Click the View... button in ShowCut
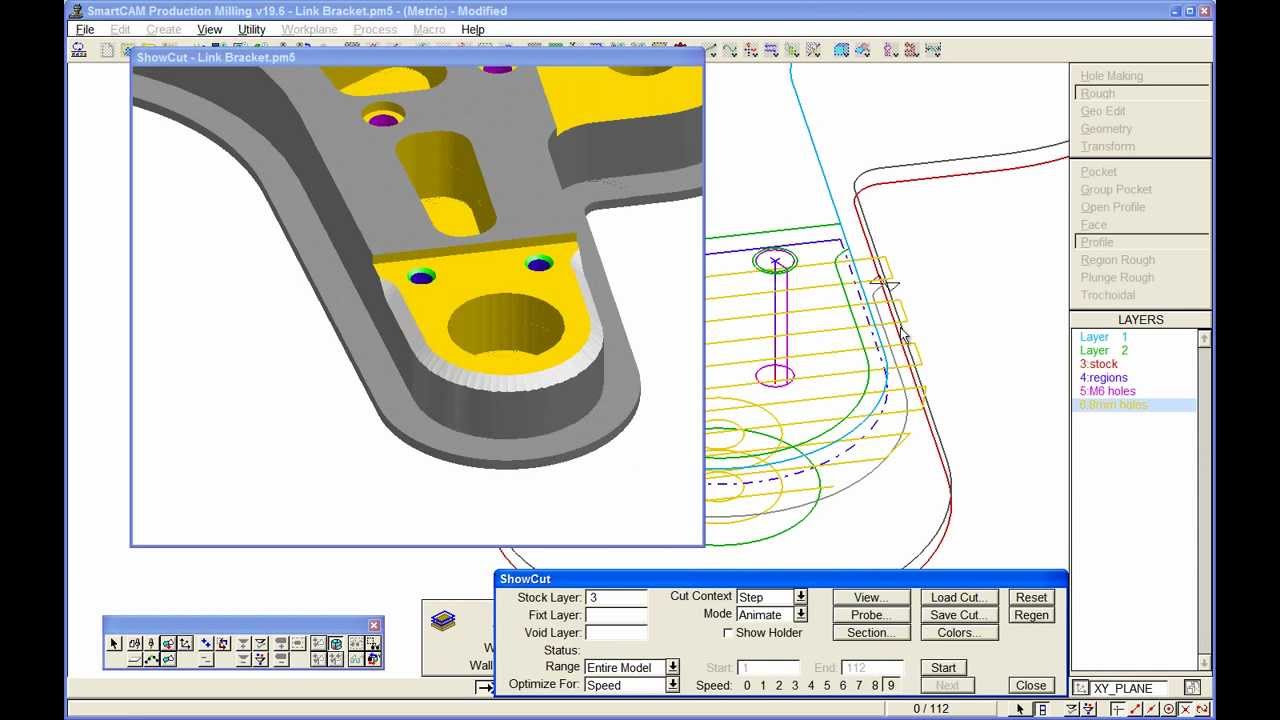This screenshot has width=1280, height=720. 870,597
